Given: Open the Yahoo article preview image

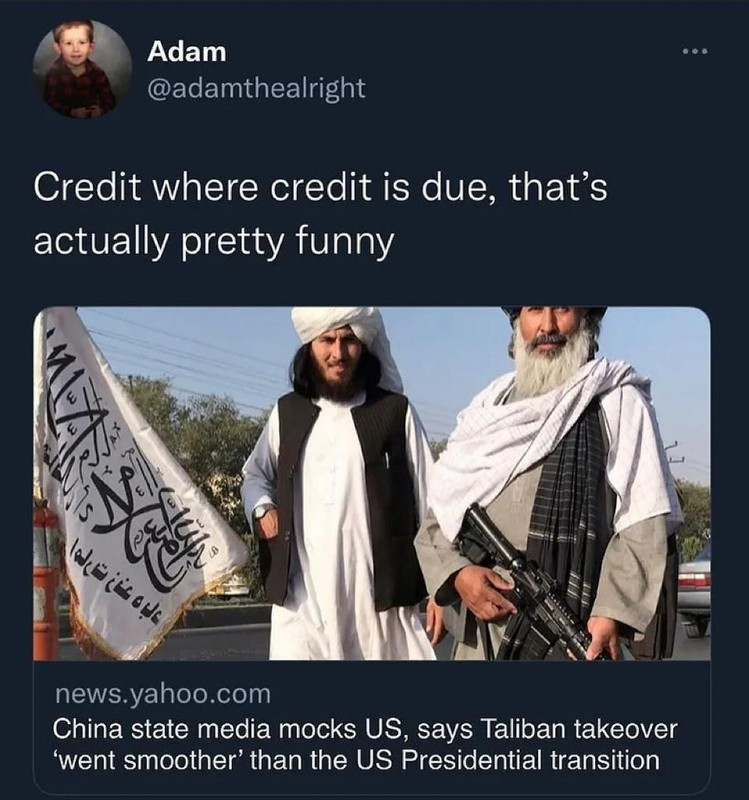Looking at the screenshot, I should 371,483.
